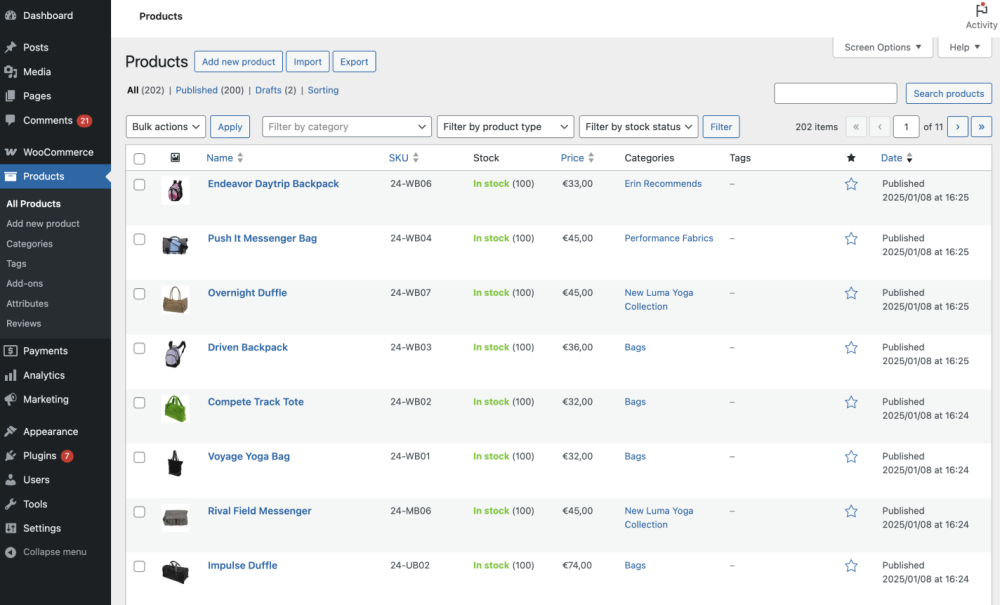This screenshot has height=605, width=1000.
Task: Star Voyage Yoga Bag as featured
Action: coord(851,456)
